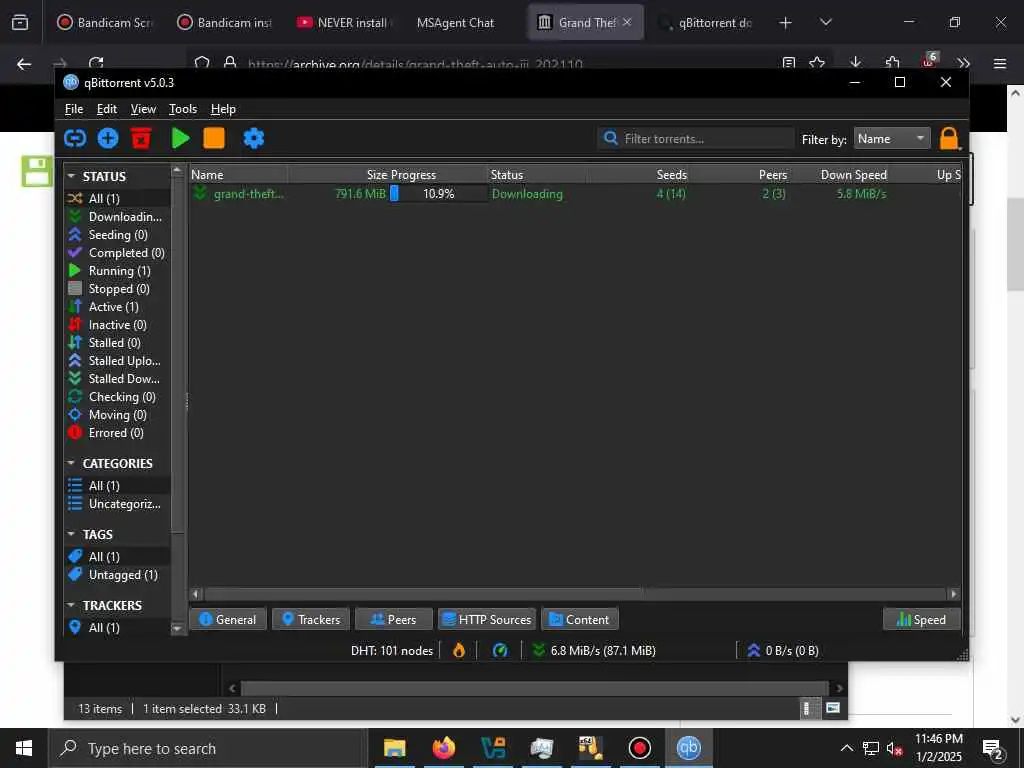Click the Windows Start button
Image resolution: width=1024 pixels, height=768 pixels.
tap(24, 748)
